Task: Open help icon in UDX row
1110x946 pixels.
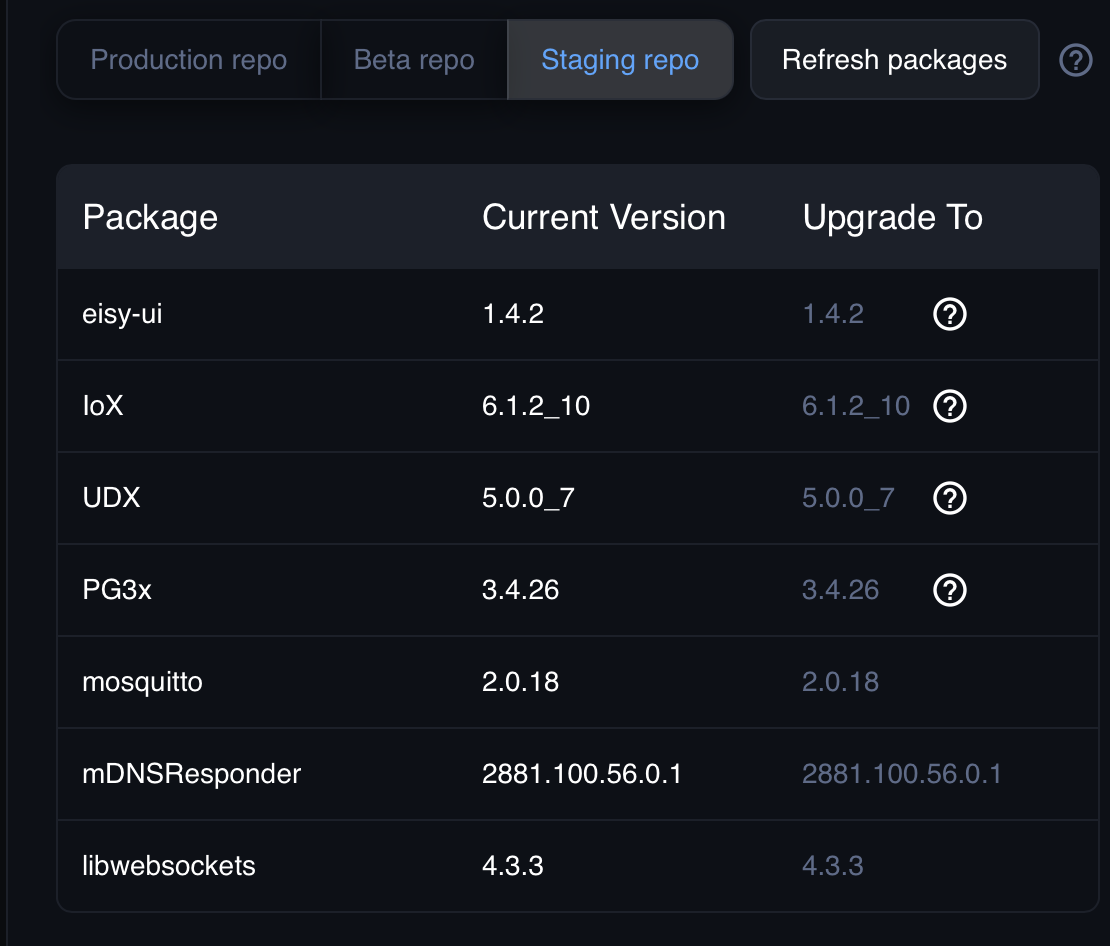Action: point(950,498)
